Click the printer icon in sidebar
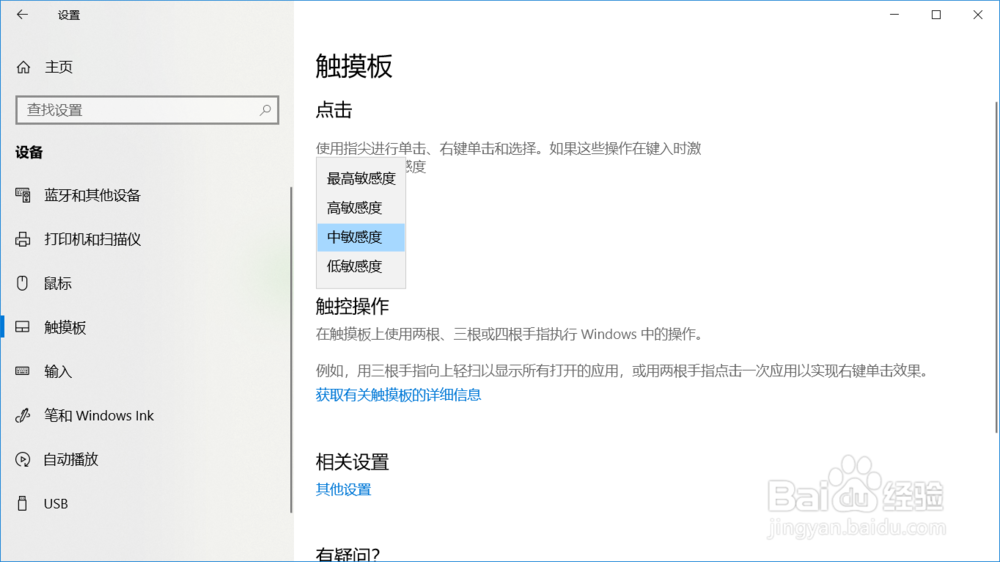The height and width of the screenshot is (562, 1000). click(x=23, y=239)
